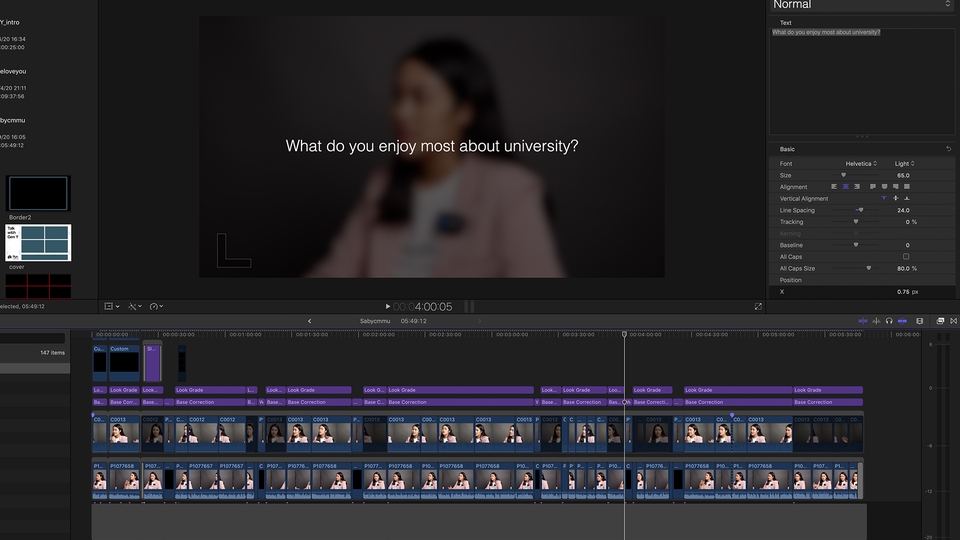Click the timeline playhead marker
Viewport: 960px width, 540px height.
[x=624, y=334]
